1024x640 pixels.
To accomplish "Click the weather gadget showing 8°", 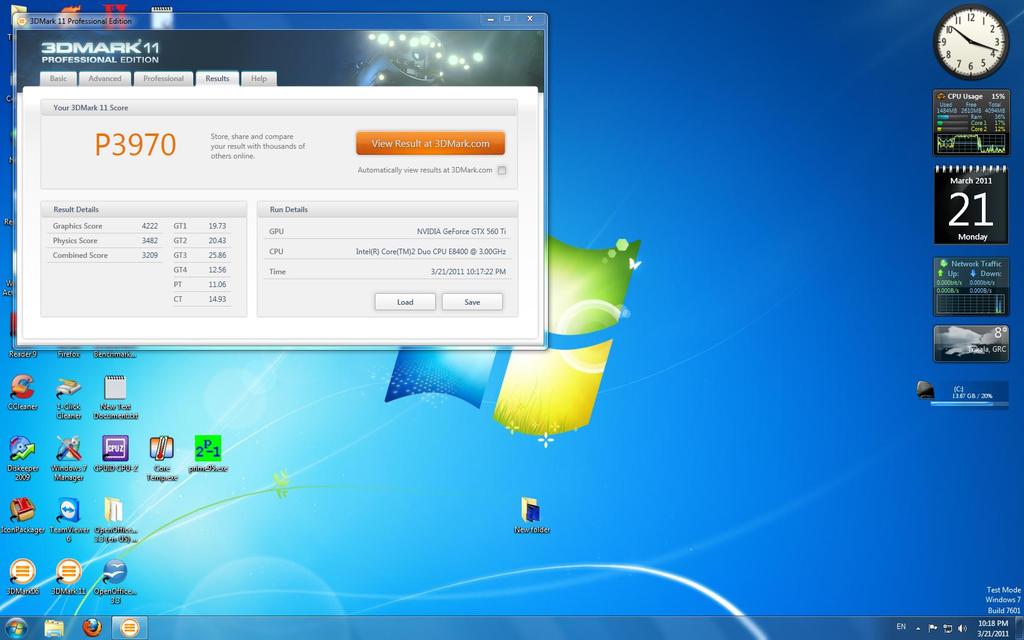I will click(x=971, y=343).
